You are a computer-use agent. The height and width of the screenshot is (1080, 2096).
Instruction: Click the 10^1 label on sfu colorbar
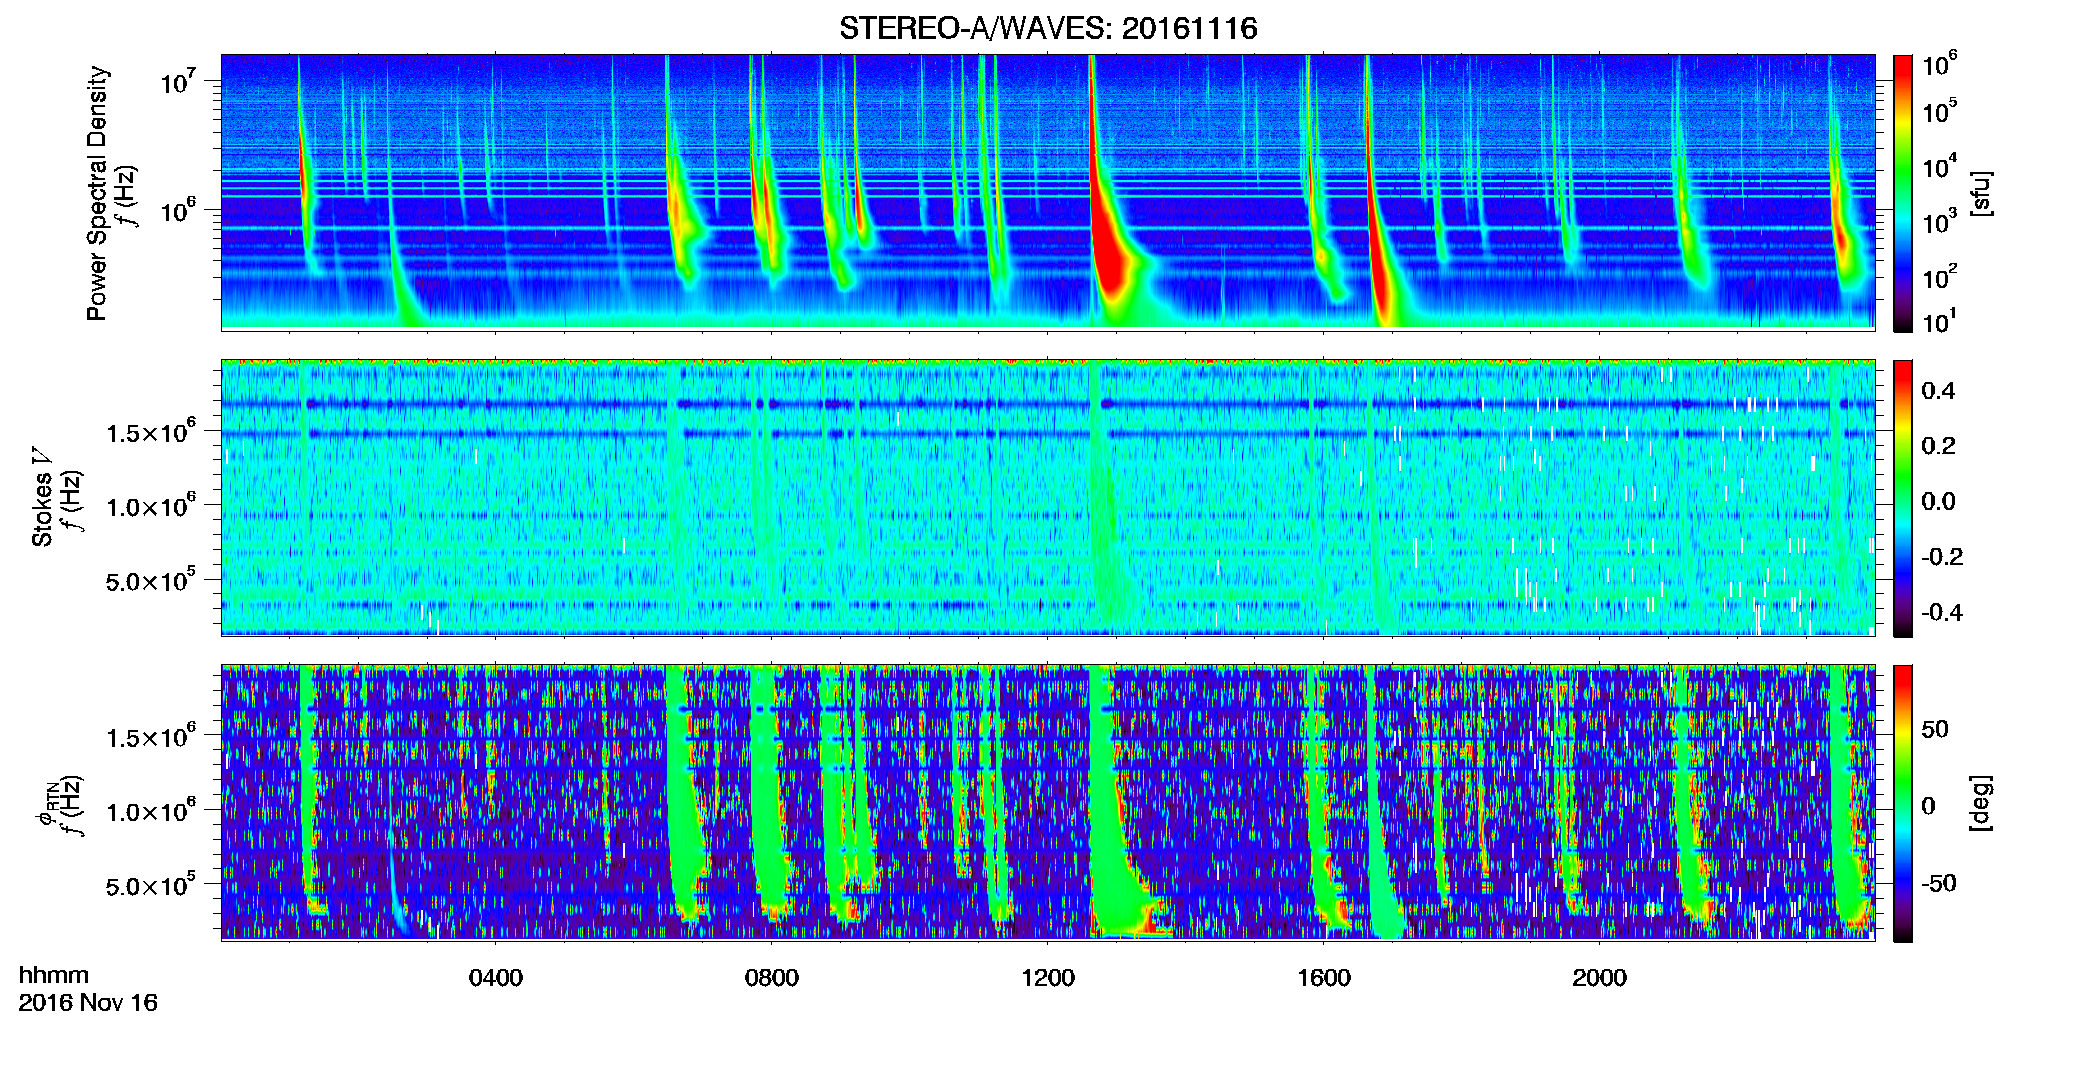tap(1940, 321)
